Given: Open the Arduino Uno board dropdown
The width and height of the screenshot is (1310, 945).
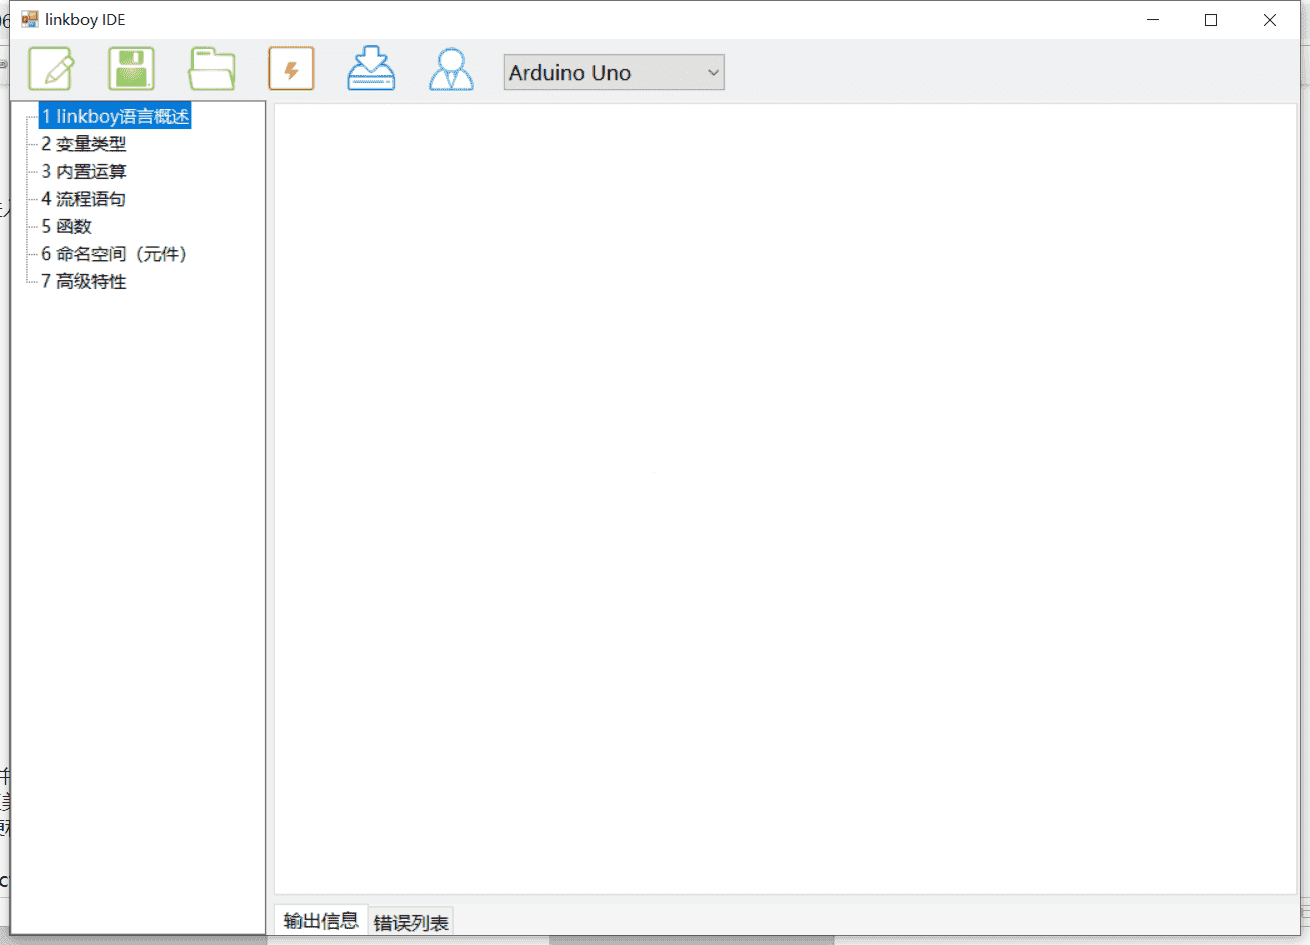Looking at the screenshot, I should 614,72.
